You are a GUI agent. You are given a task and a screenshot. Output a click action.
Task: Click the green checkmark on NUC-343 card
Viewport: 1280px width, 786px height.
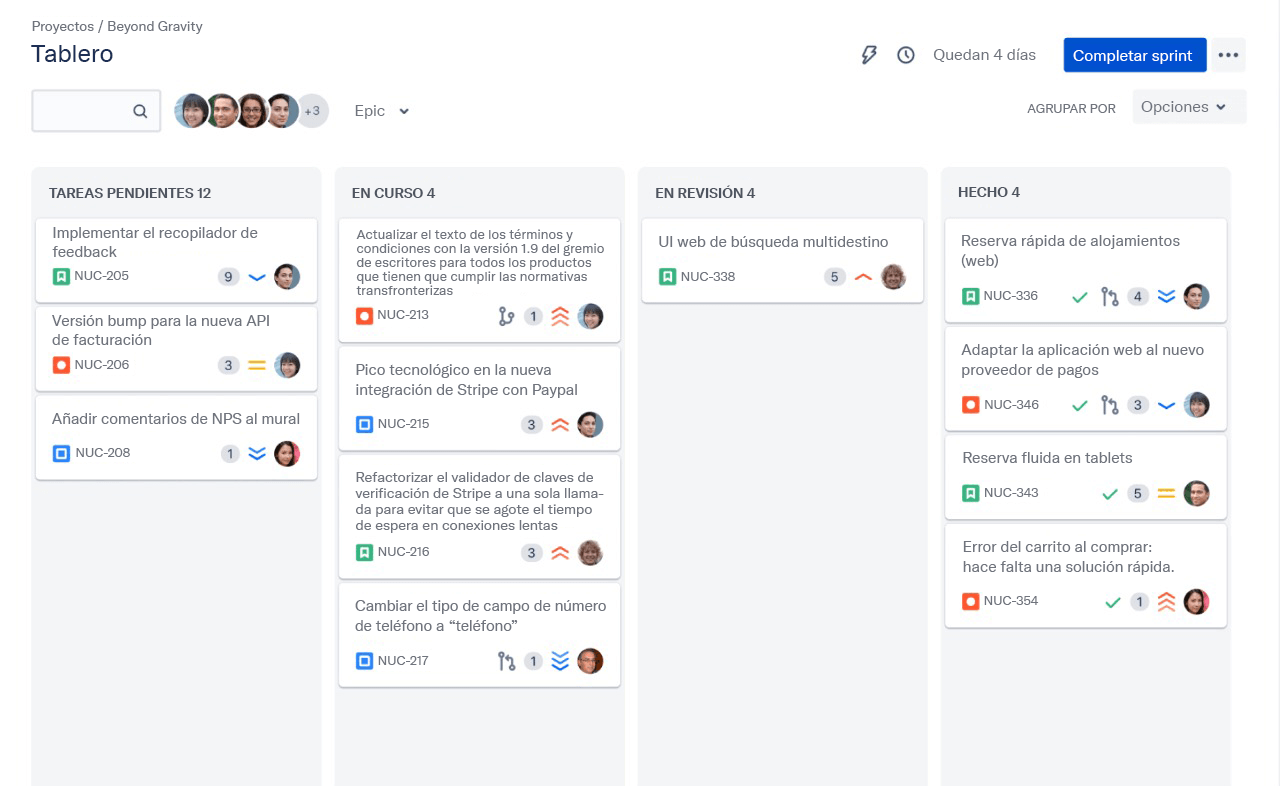pos(1109,494)
